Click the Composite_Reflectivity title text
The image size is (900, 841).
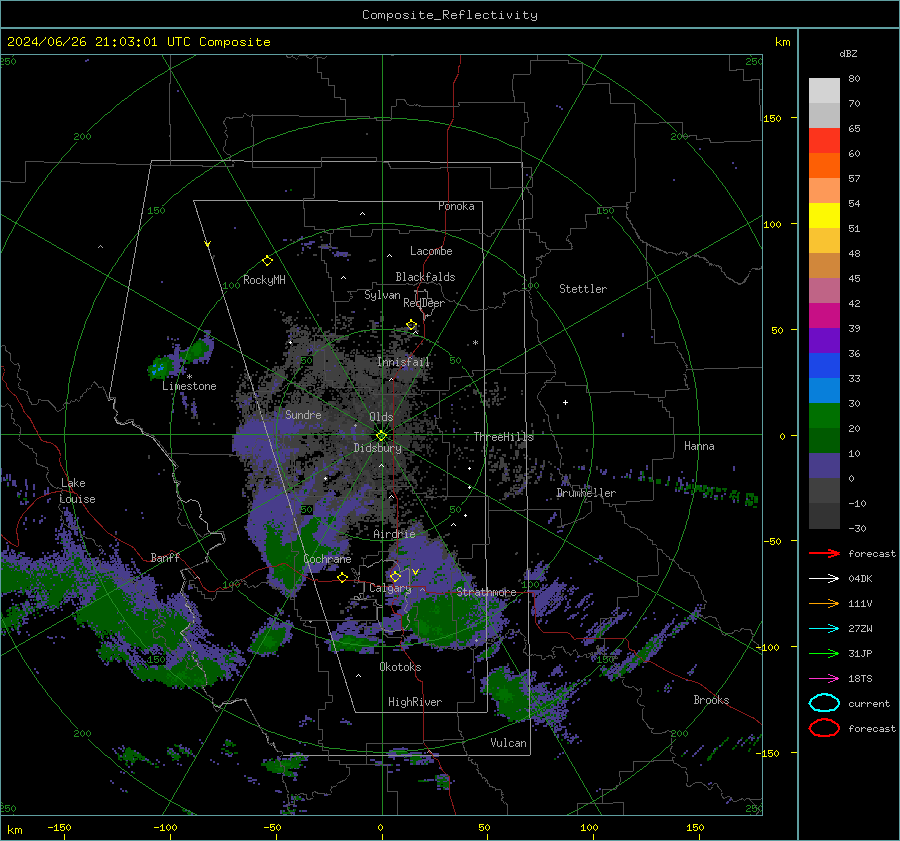450,15
